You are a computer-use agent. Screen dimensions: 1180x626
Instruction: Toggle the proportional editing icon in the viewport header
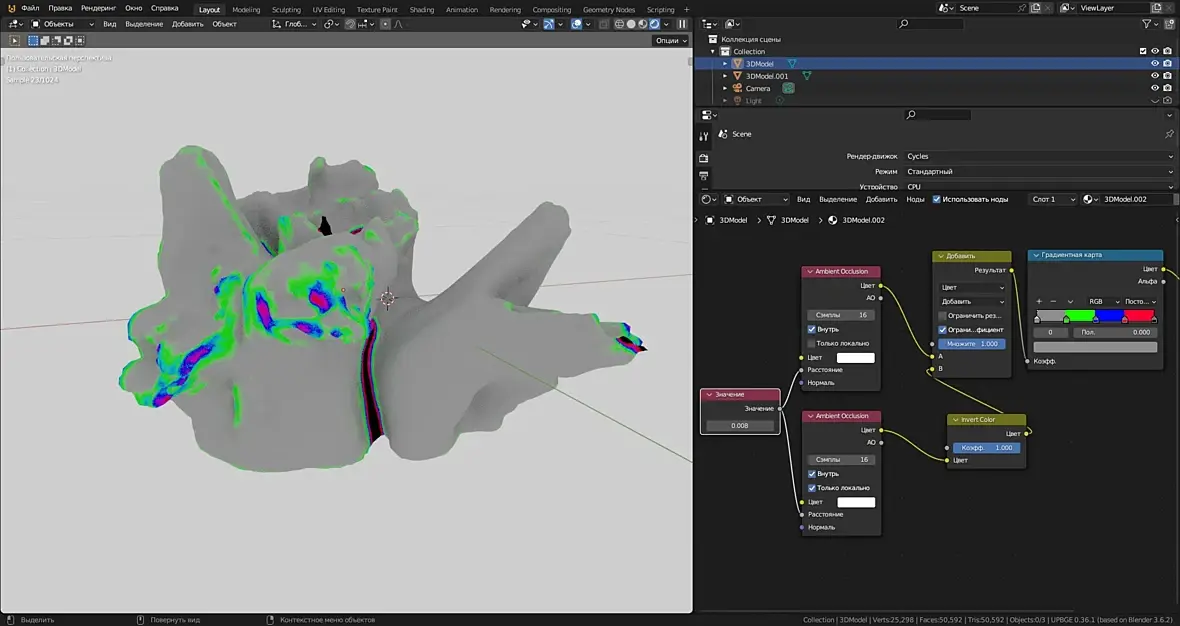coord(386,24)
